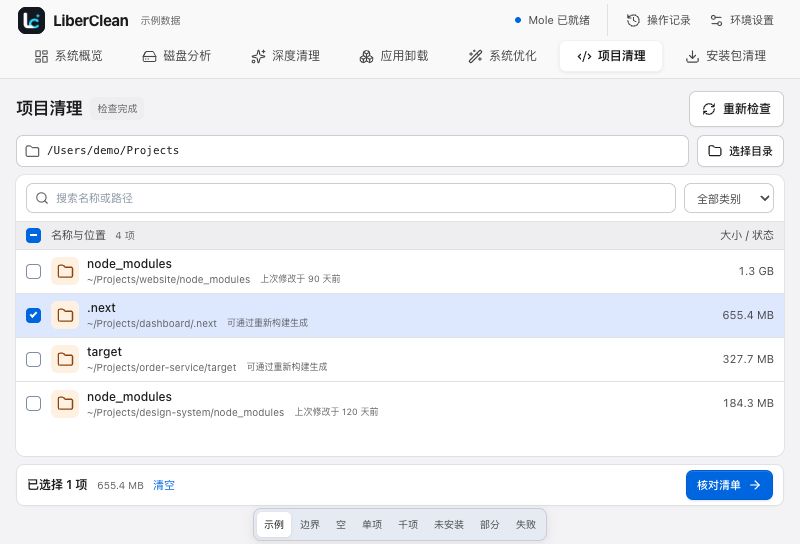Viewport: 800px width, 544px height.
Task: Check the website node_modules checkbox
Action: click(34, 271)
